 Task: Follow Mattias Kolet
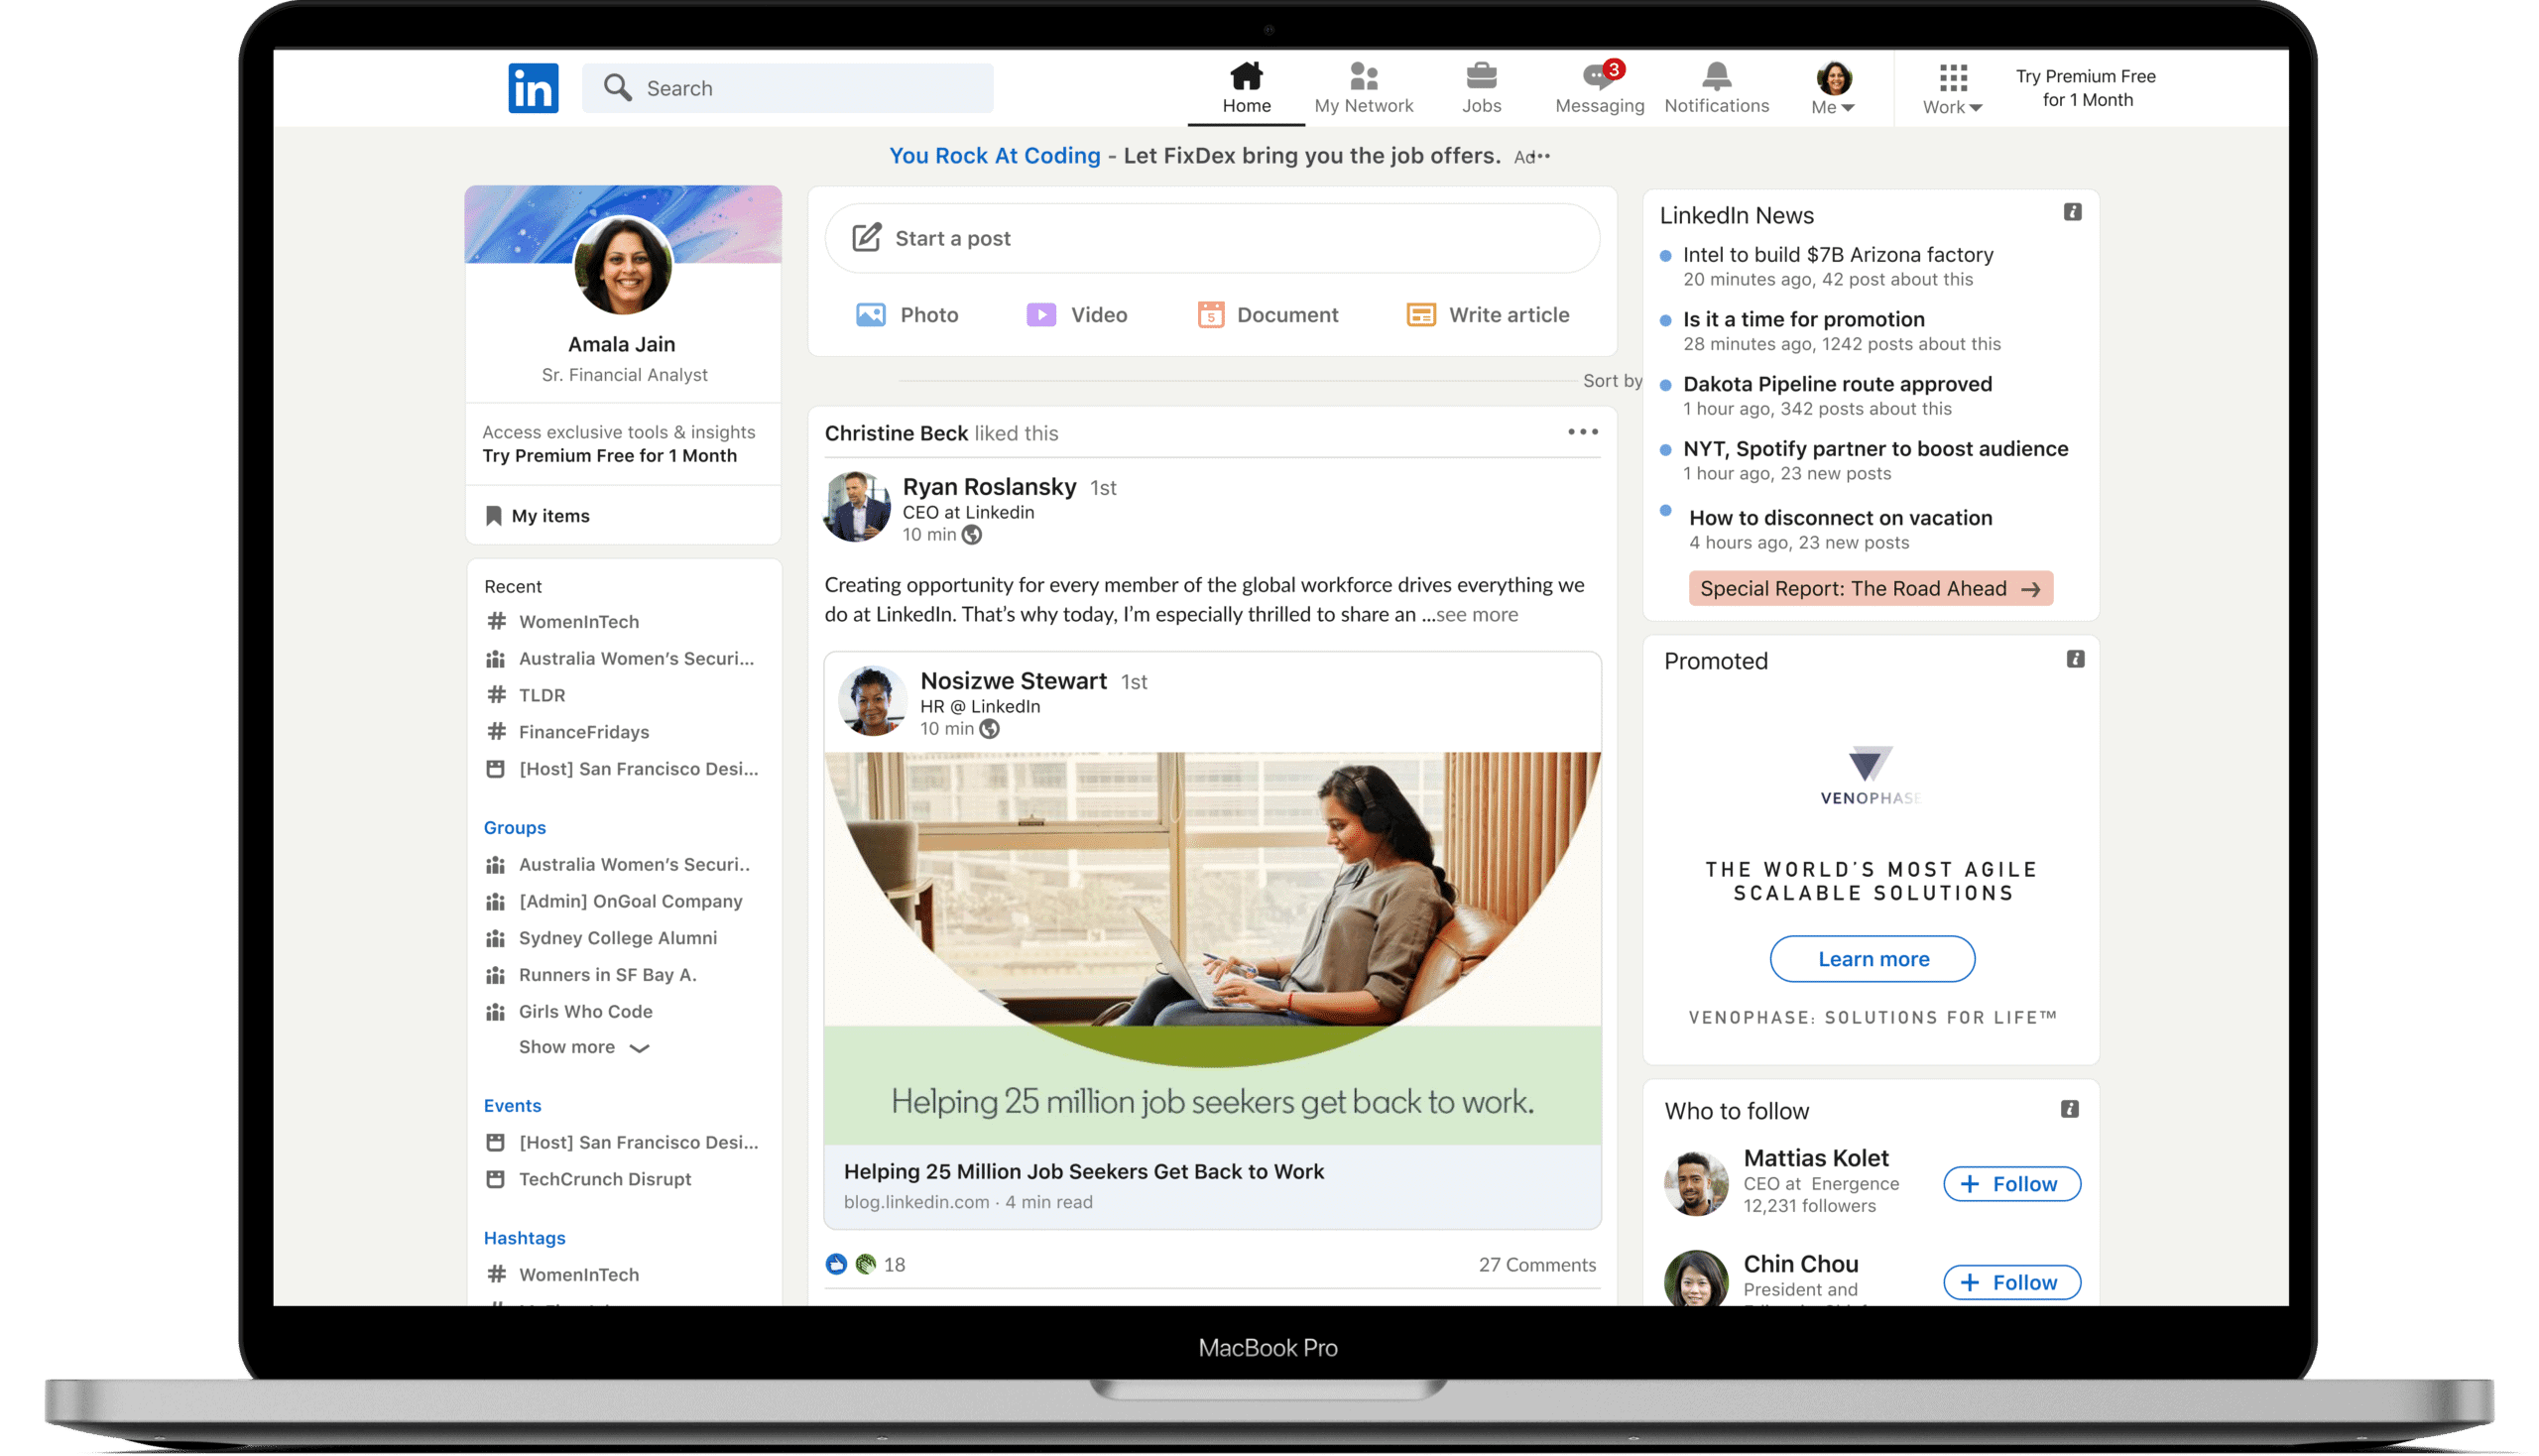[x=2011, y=1184]
